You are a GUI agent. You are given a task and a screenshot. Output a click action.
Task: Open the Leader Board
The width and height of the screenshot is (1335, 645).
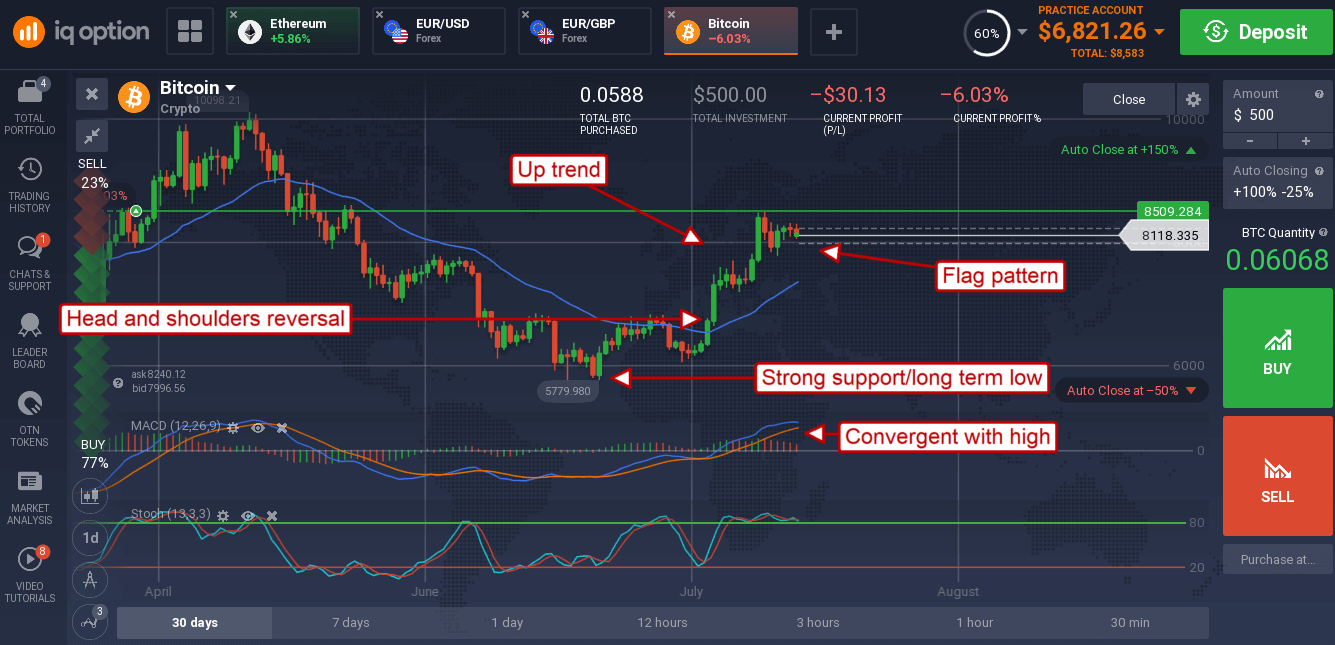pos(30,340)
